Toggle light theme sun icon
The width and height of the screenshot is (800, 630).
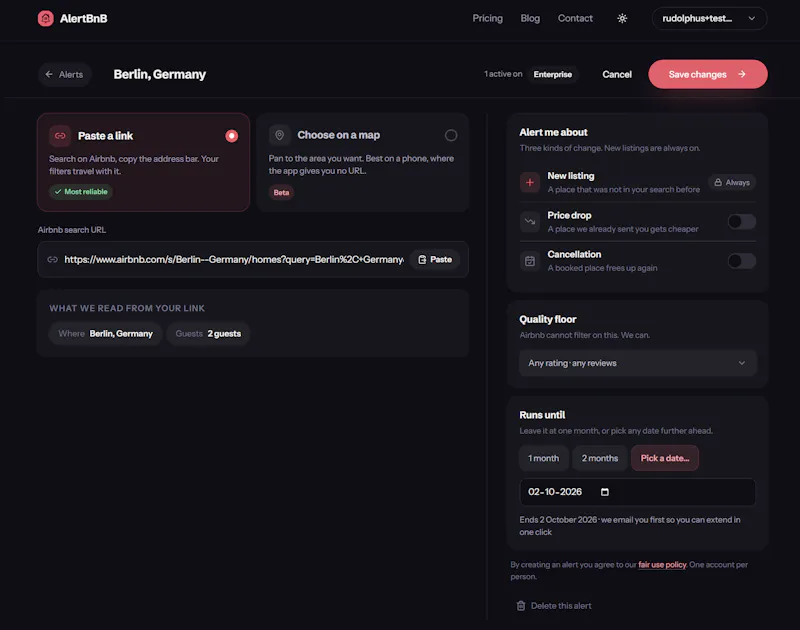click(622, 18)
